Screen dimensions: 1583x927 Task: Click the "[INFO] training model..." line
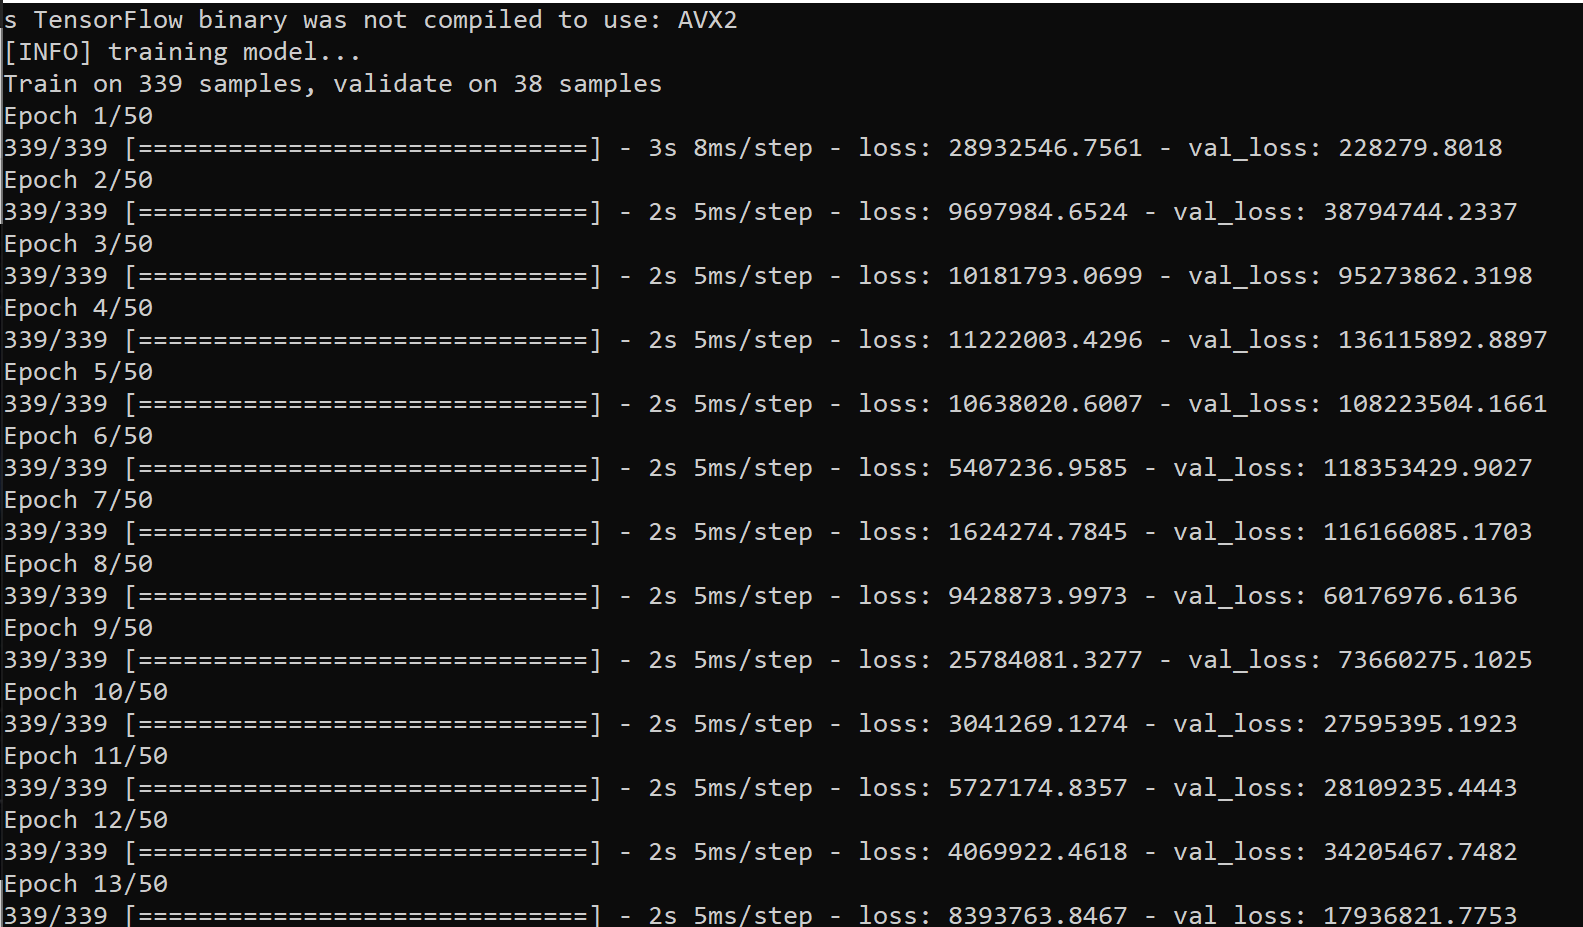(x=182, y=52)
